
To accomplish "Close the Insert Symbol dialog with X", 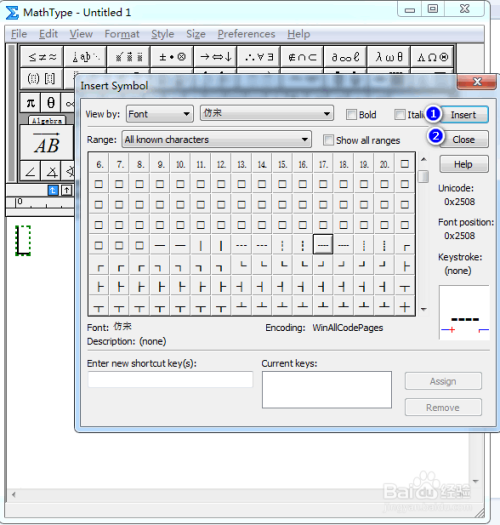I will [477, 81].
